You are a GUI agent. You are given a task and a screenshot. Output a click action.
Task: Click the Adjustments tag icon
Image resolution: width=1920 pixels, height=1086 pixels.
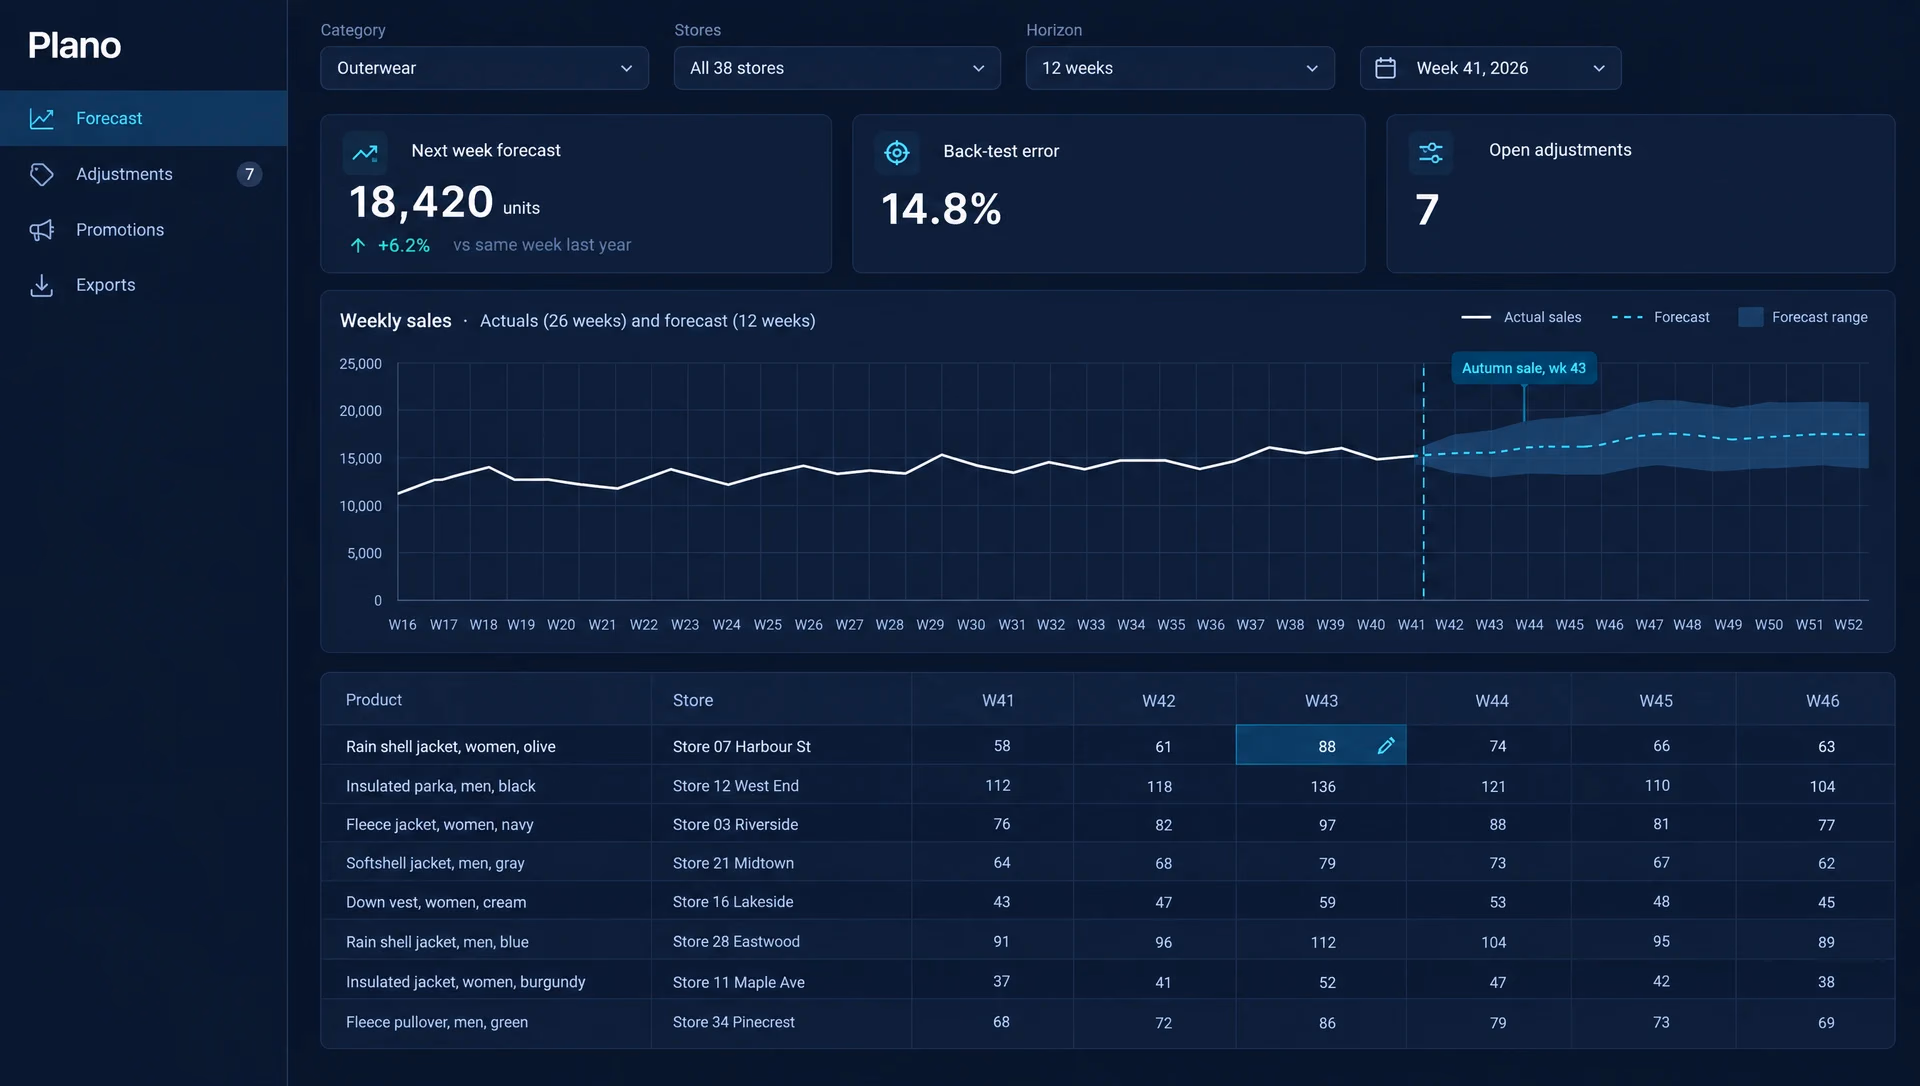(x=41, y=174)
